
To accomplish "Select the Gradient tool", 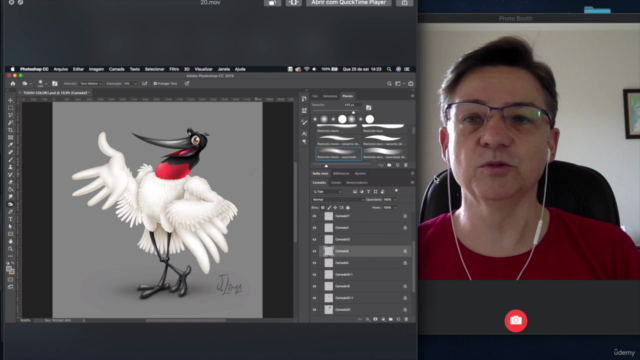I will (x=11, y=189).
